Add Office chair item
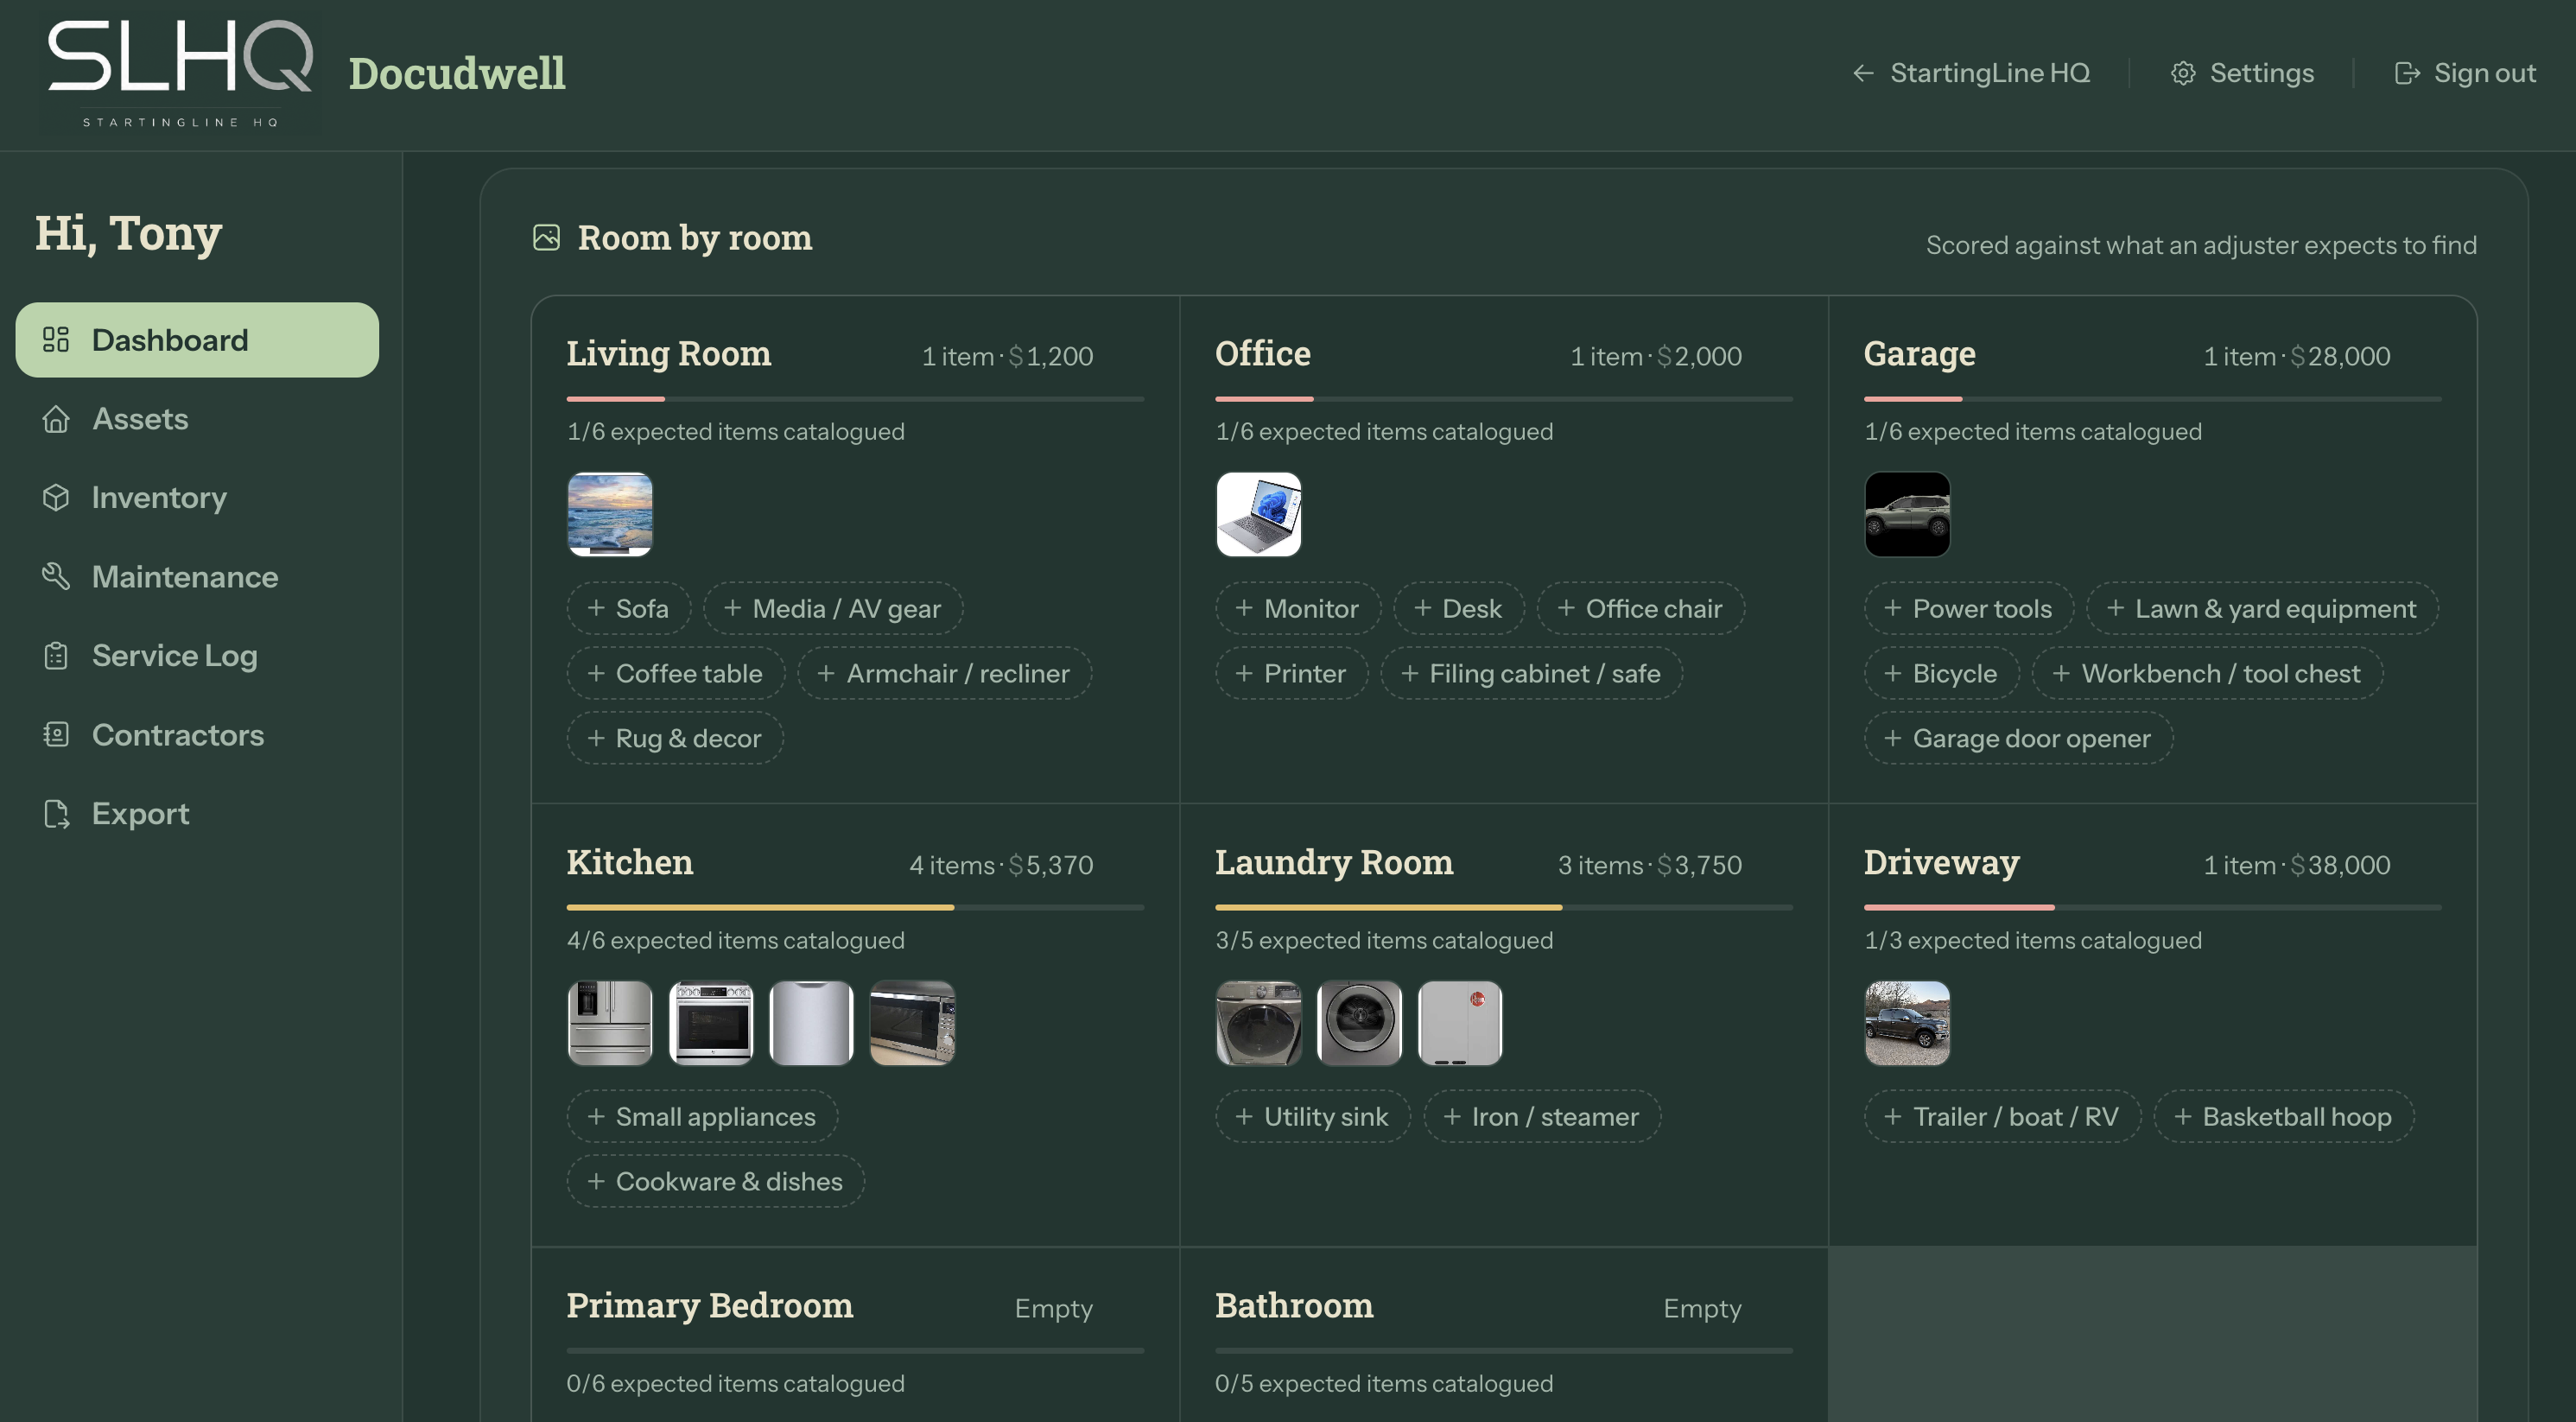This screenshot has width=2576, height=1422. pos(1641,608)
